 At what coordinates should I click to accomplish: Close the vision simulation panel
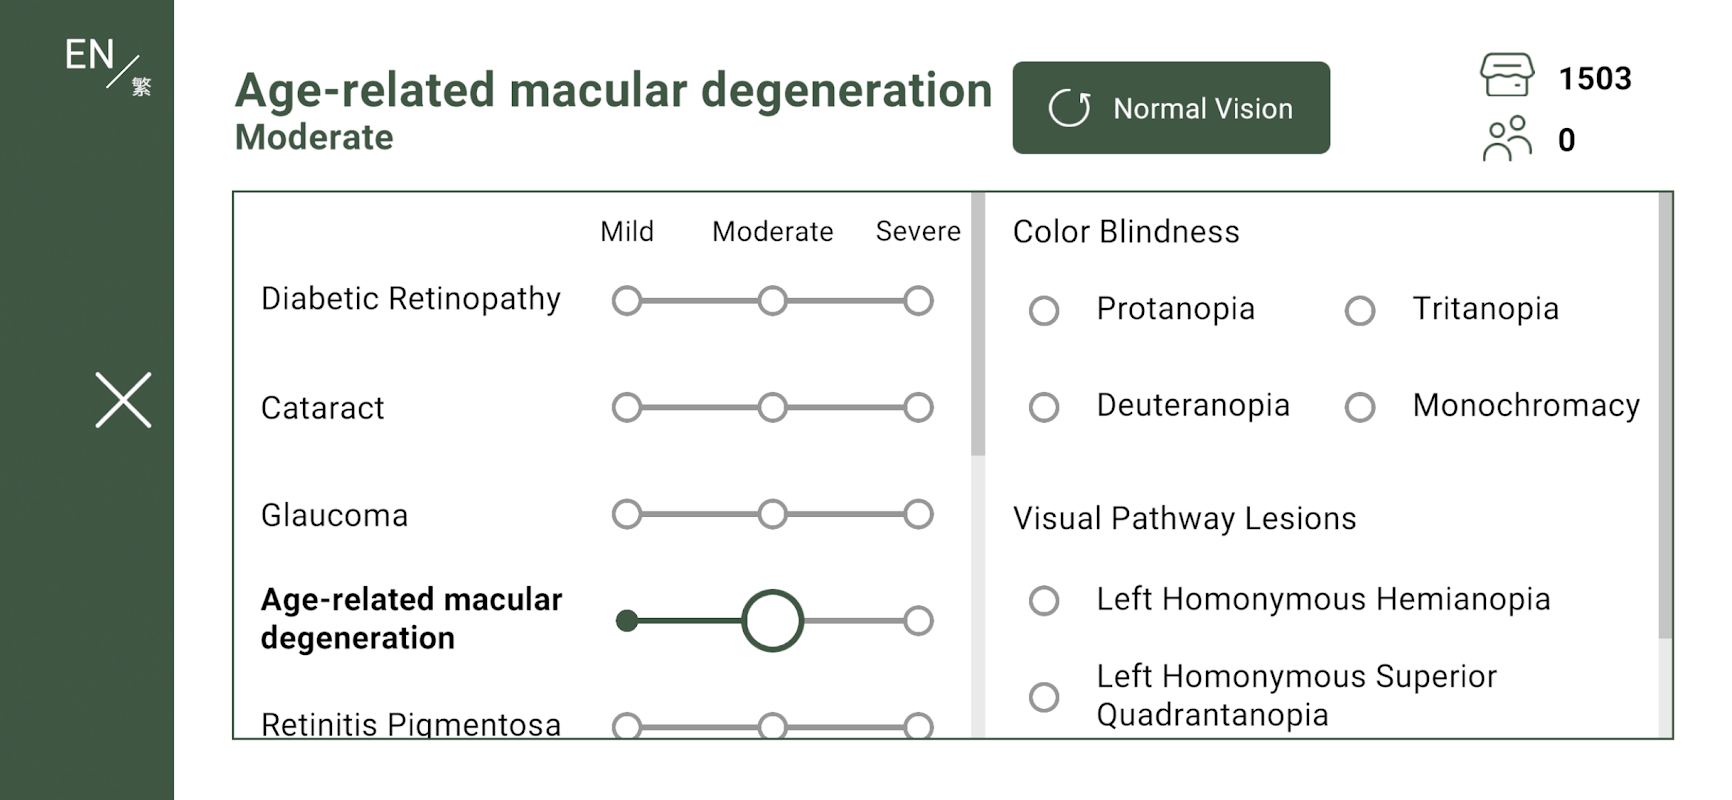123,400
